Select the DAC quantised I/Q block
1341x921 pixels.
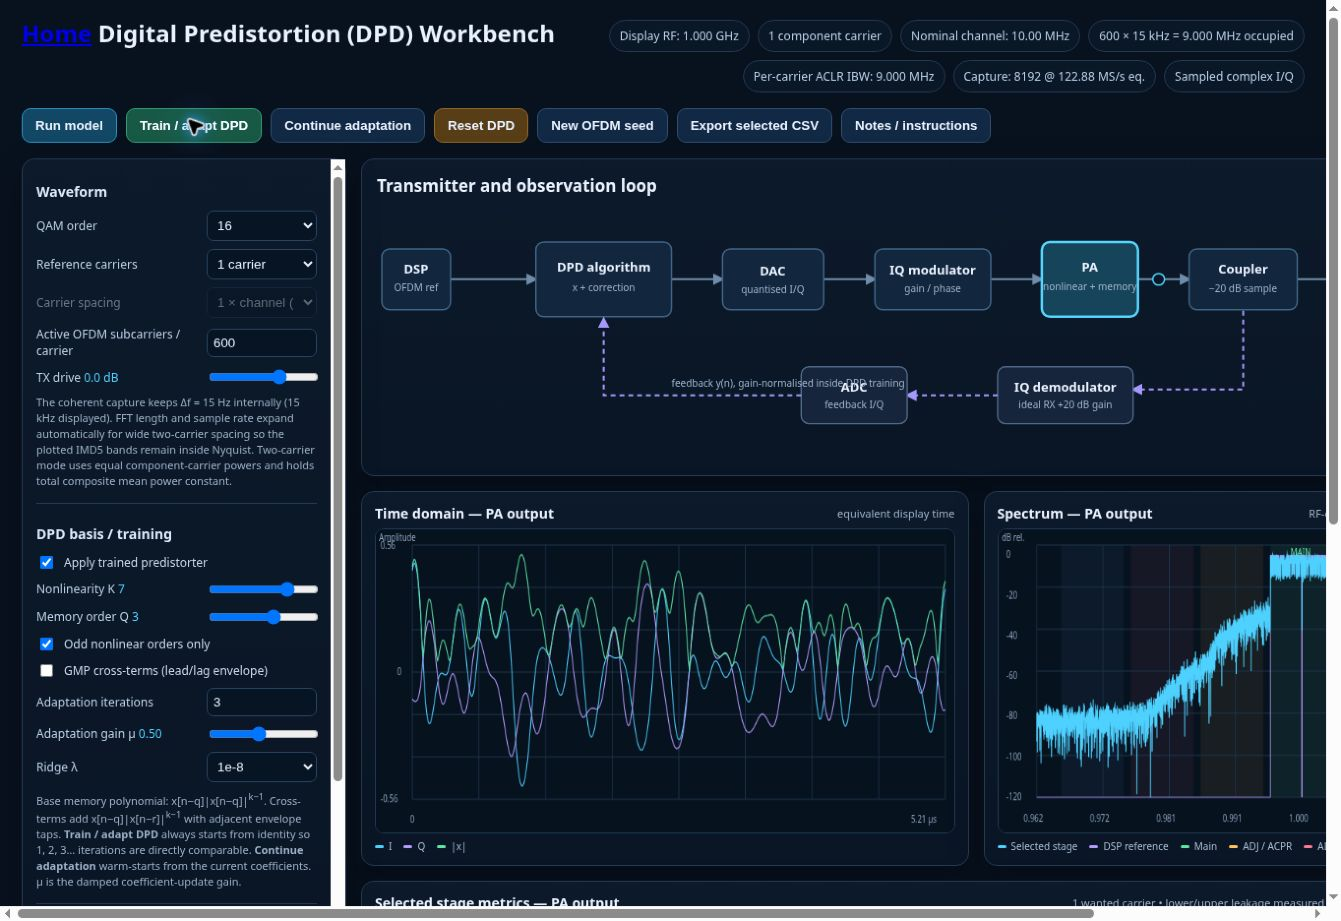point(773,279)
